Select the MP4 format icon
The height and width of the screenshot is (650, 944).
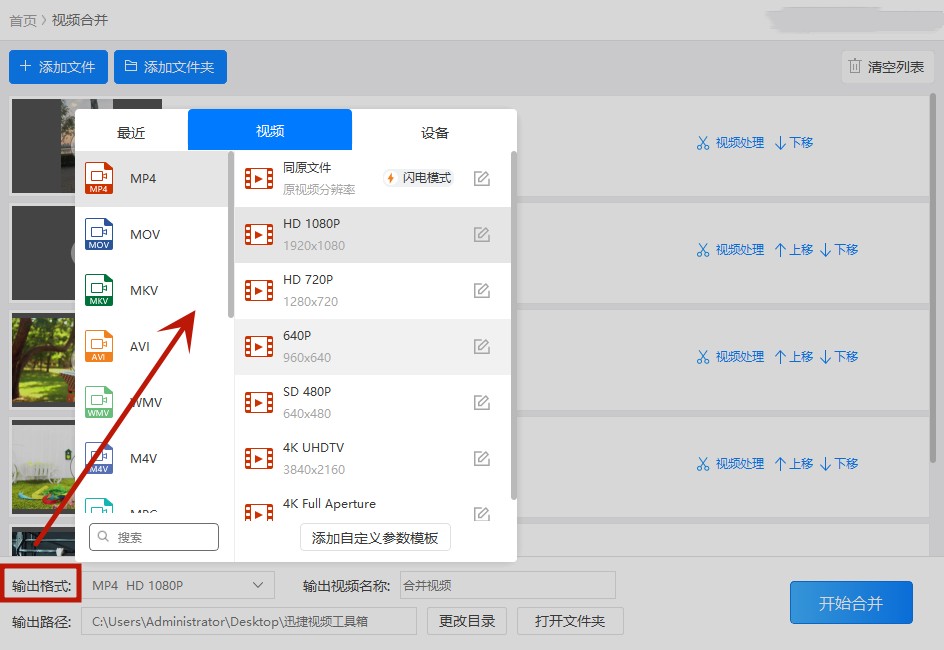click(100, 179)
